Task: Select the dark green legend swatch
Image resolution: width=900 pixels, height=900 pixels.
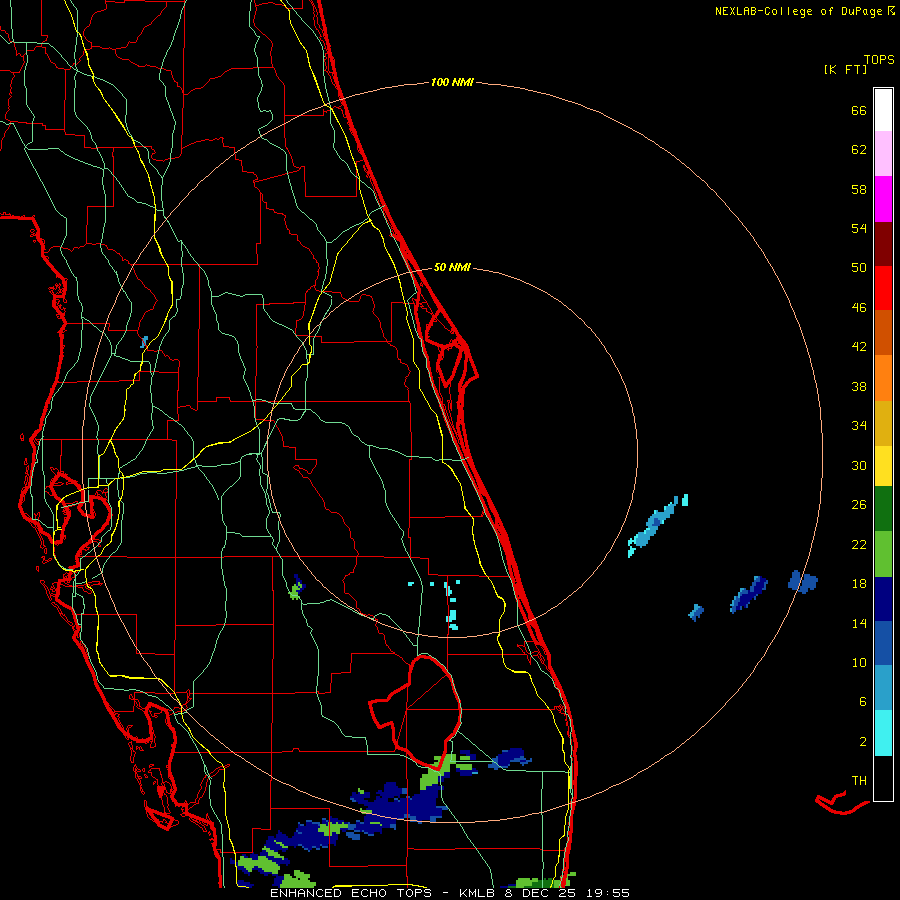Action: [883, 509]
